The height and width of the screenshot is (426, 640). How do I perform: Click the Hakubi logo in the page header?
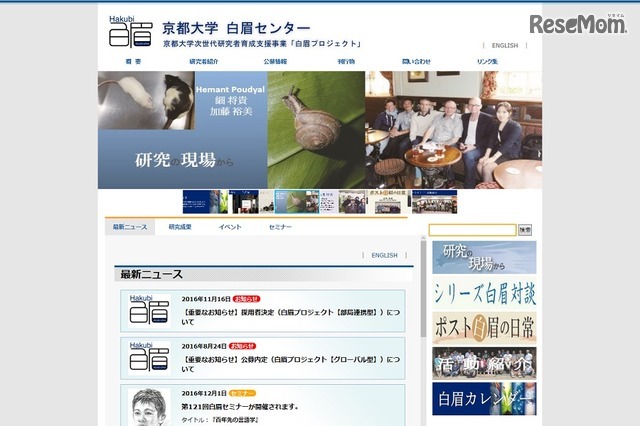click(x=131, y=32)
